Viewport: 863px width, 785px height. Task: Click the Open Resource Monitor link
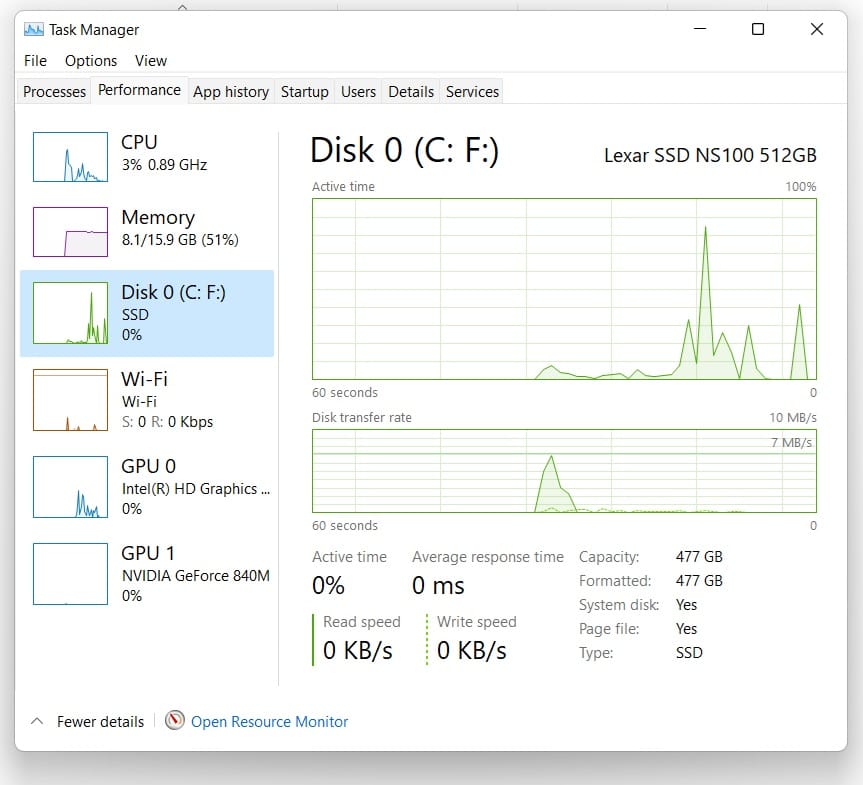(269, 722)
